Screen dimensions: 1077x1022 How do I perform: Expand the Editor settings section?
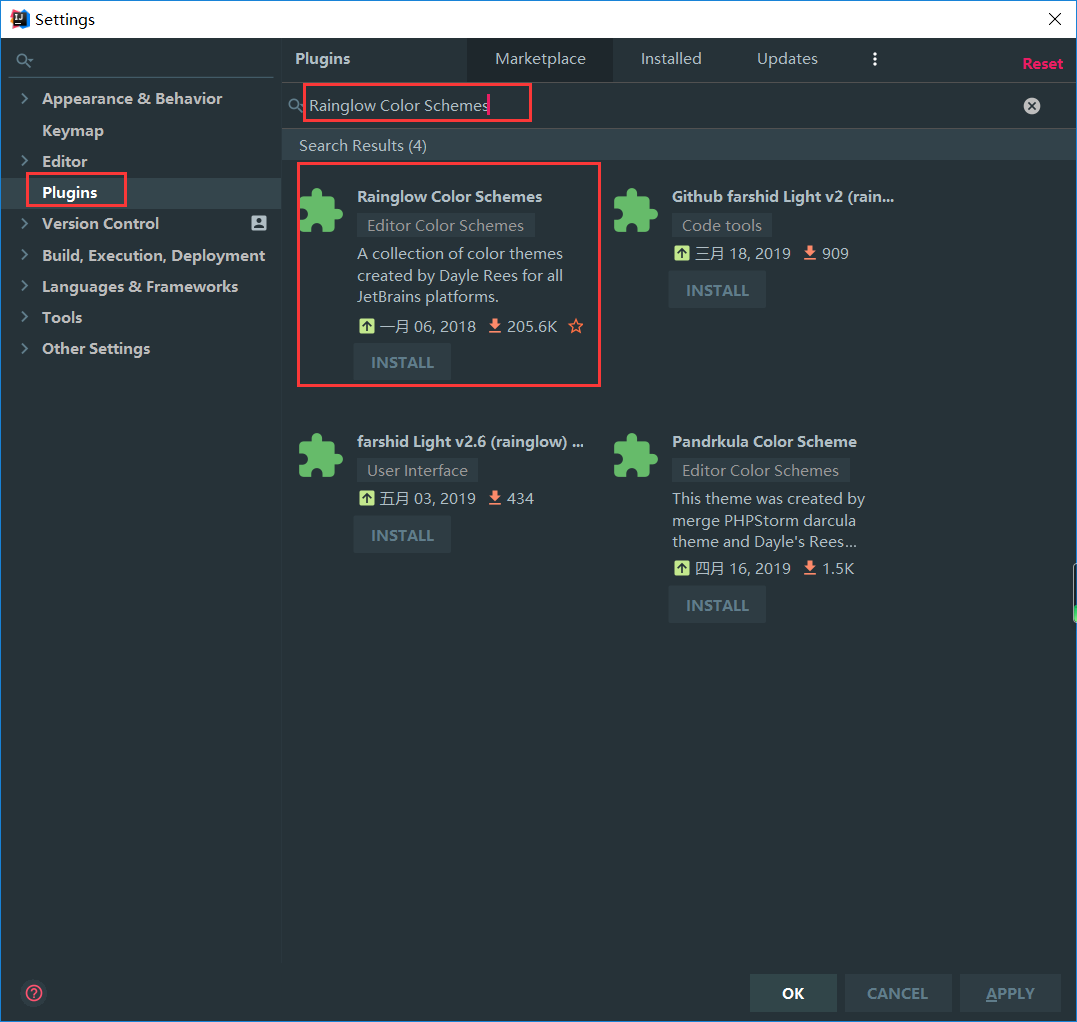(25, 161)
